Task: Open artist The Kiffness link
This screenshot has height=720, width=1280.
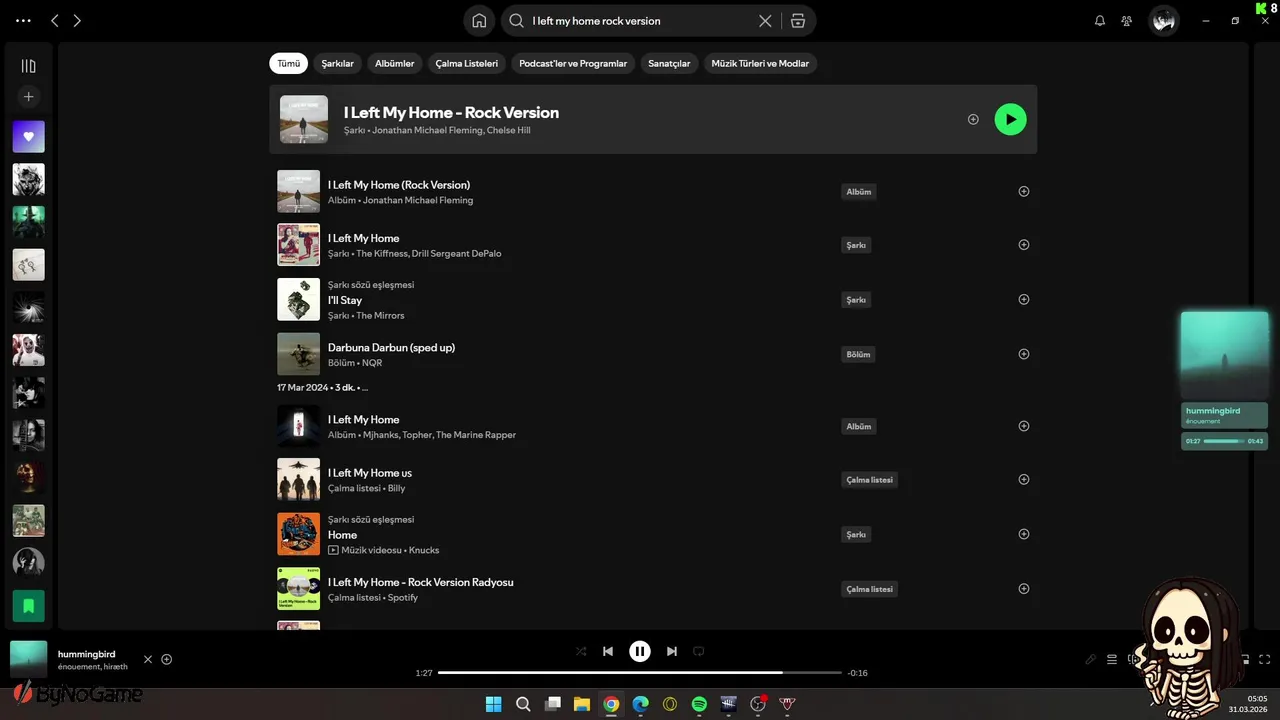Action: point(381,253)
